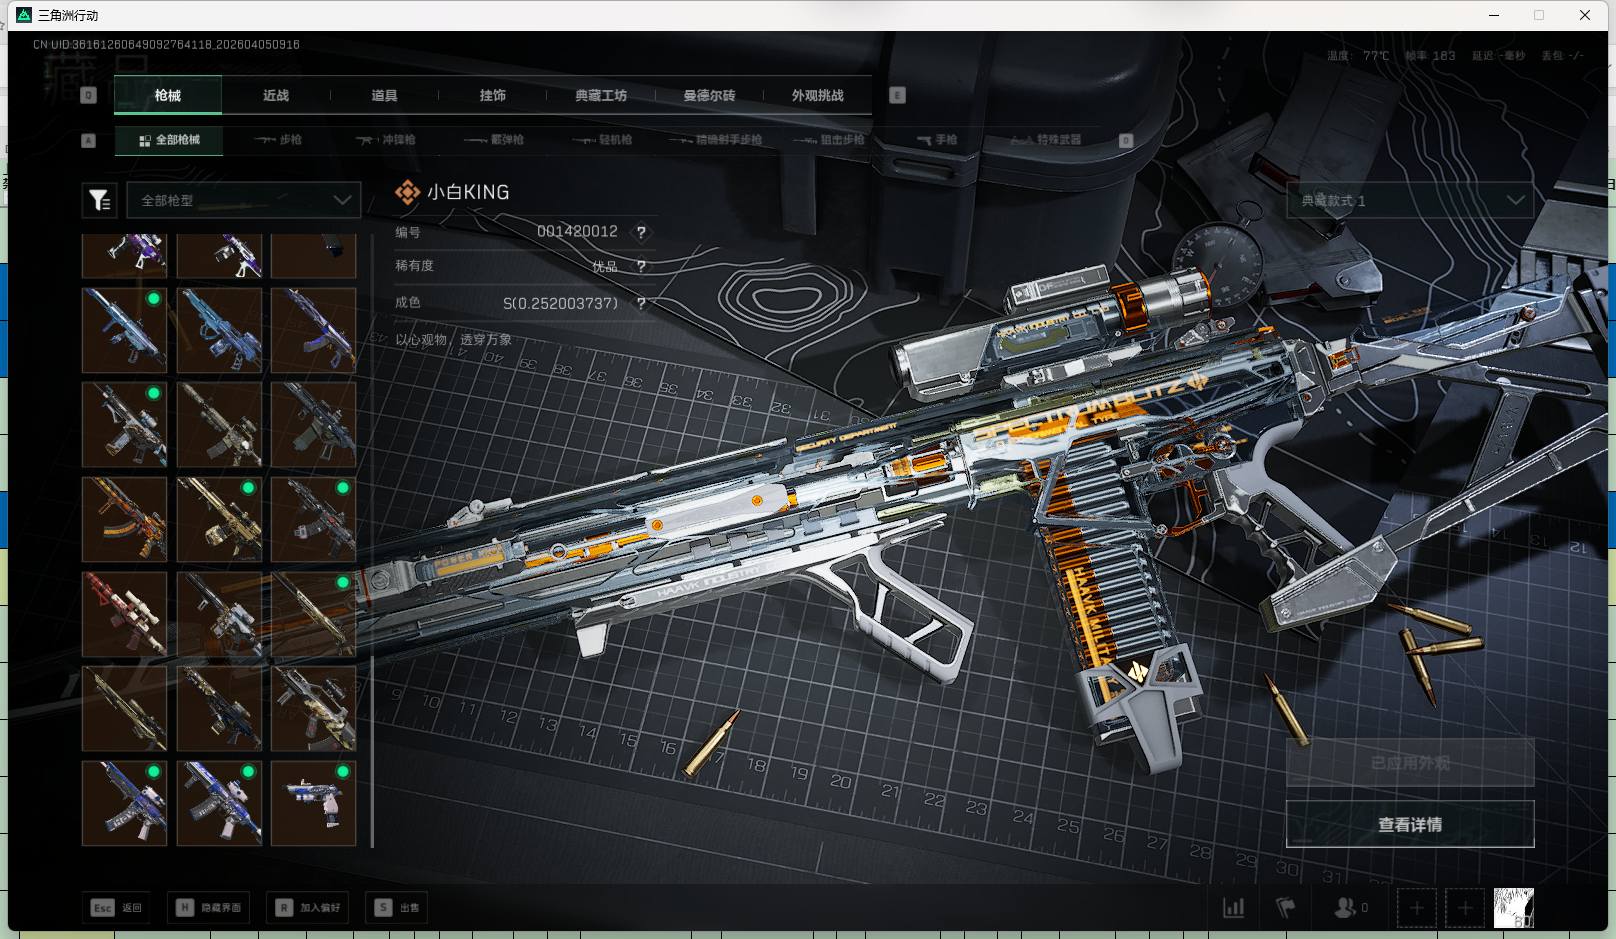Open the player avatar at bottom right

pos(1514,908)
